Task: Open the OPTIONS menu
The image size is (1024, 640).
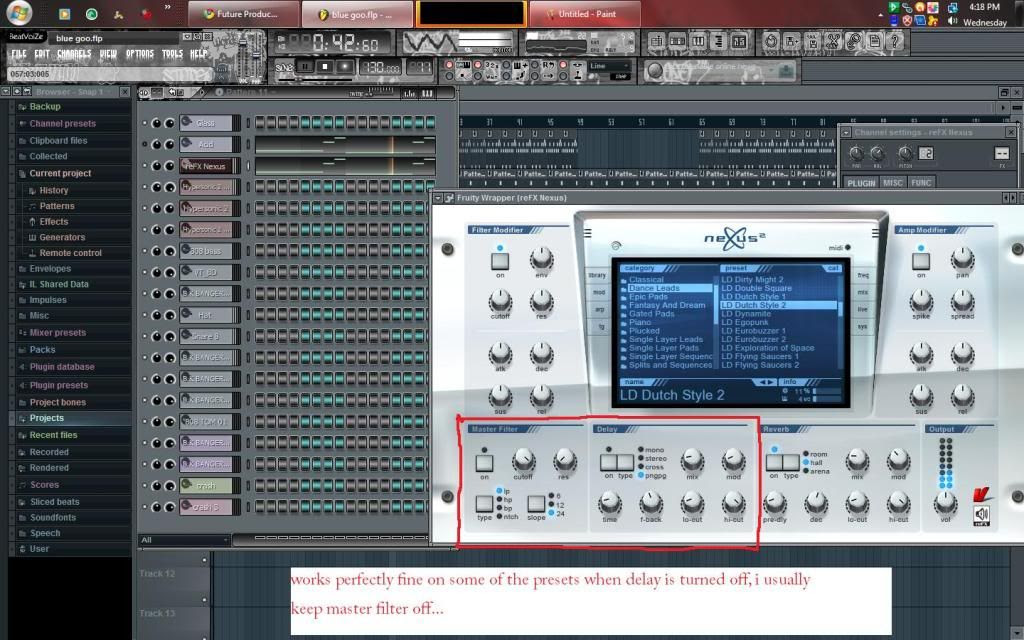Action: 139,54
